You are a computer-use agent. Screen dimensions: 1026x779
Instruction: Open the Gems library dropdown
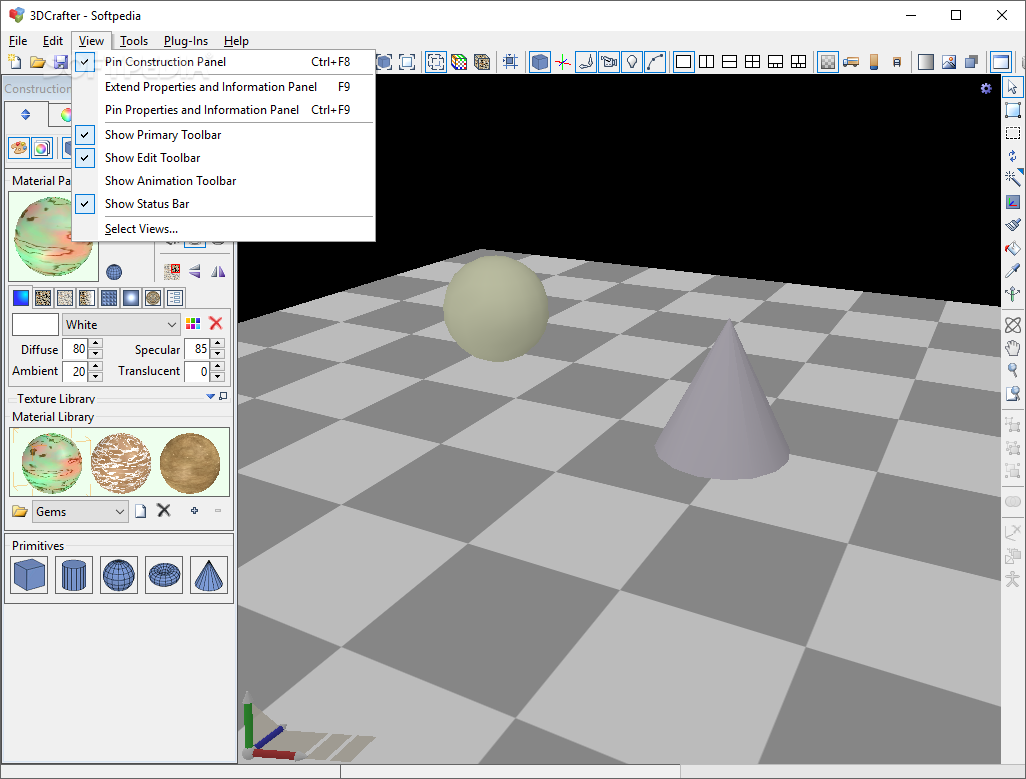[x=120, y=511]
